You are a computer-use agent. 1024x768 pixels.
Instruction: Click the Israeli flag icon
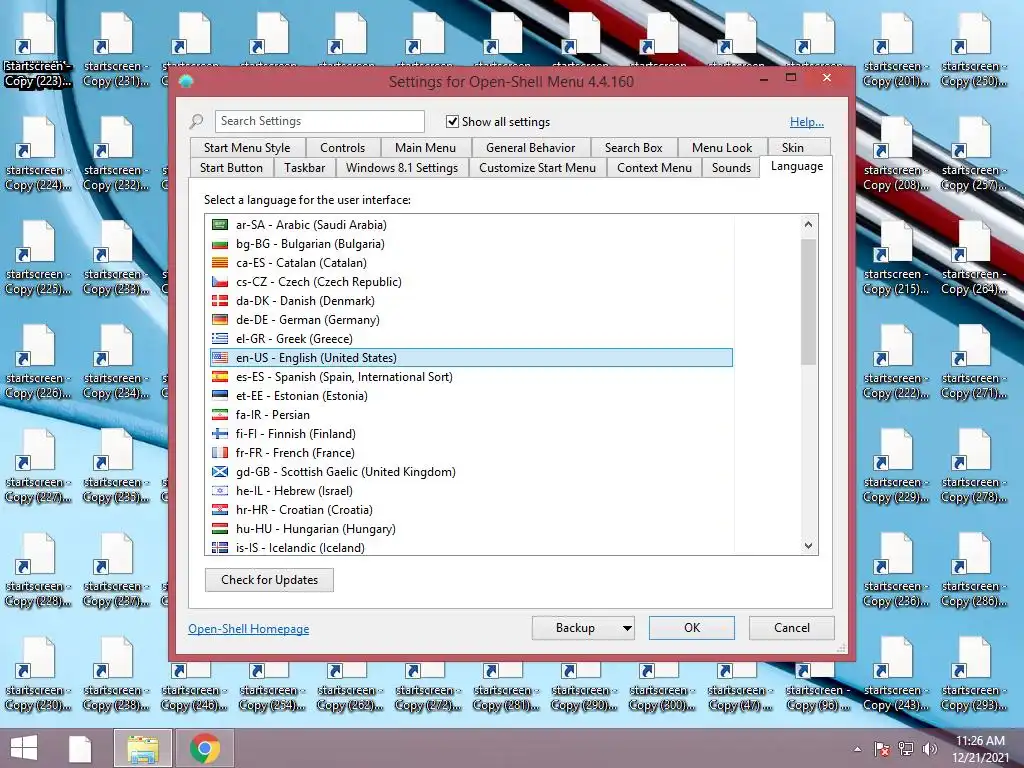point(220,490)
